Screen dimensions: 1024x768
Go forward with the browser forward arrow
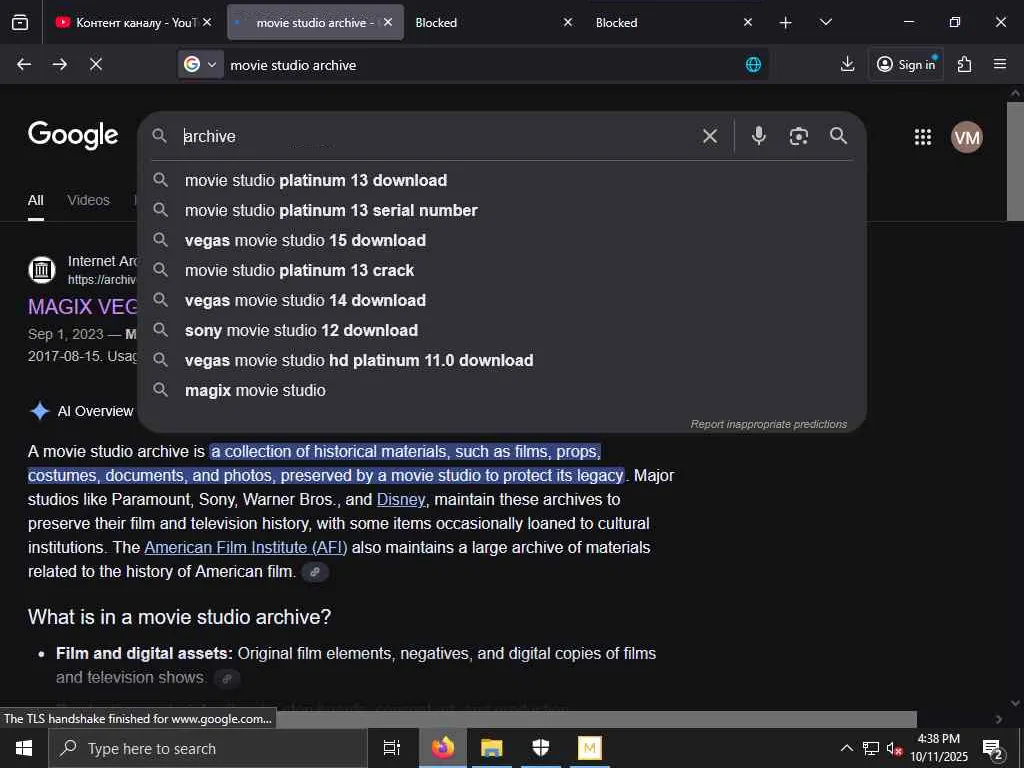[60, 64]
